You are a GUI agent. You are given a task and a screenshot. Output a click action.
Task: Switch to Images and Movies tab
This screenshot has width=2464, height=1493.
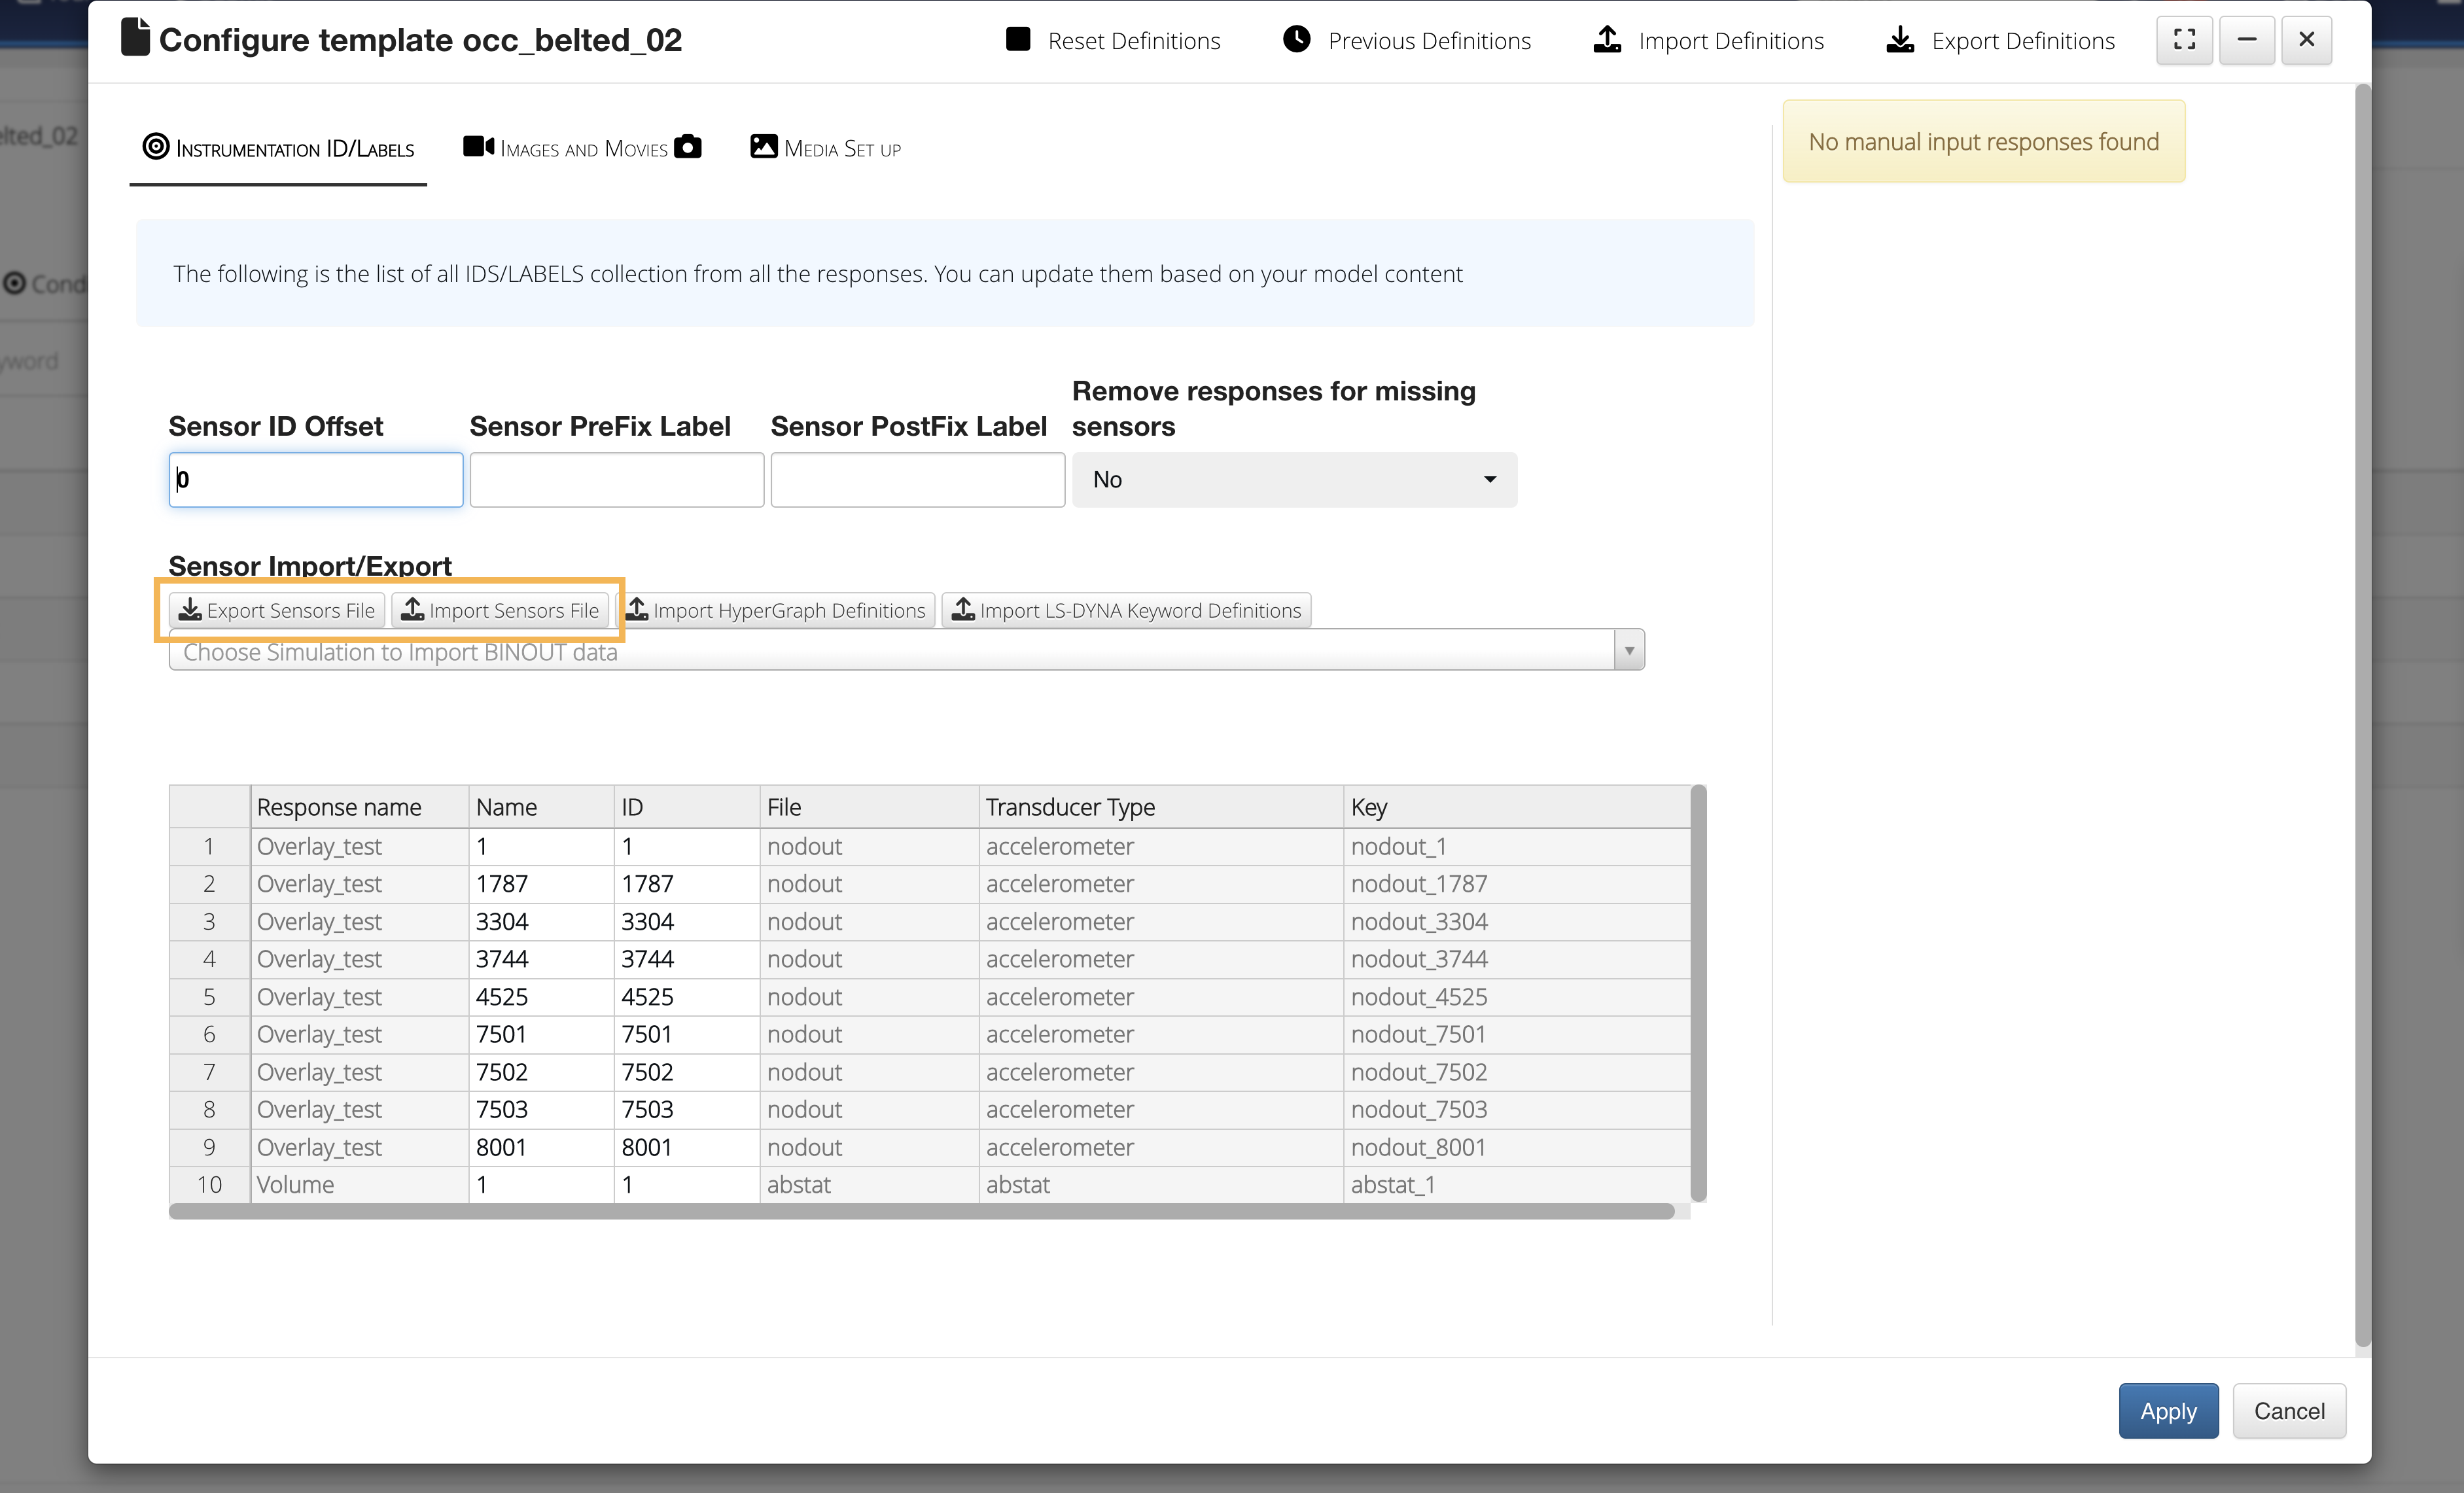(x=582, y=149)
